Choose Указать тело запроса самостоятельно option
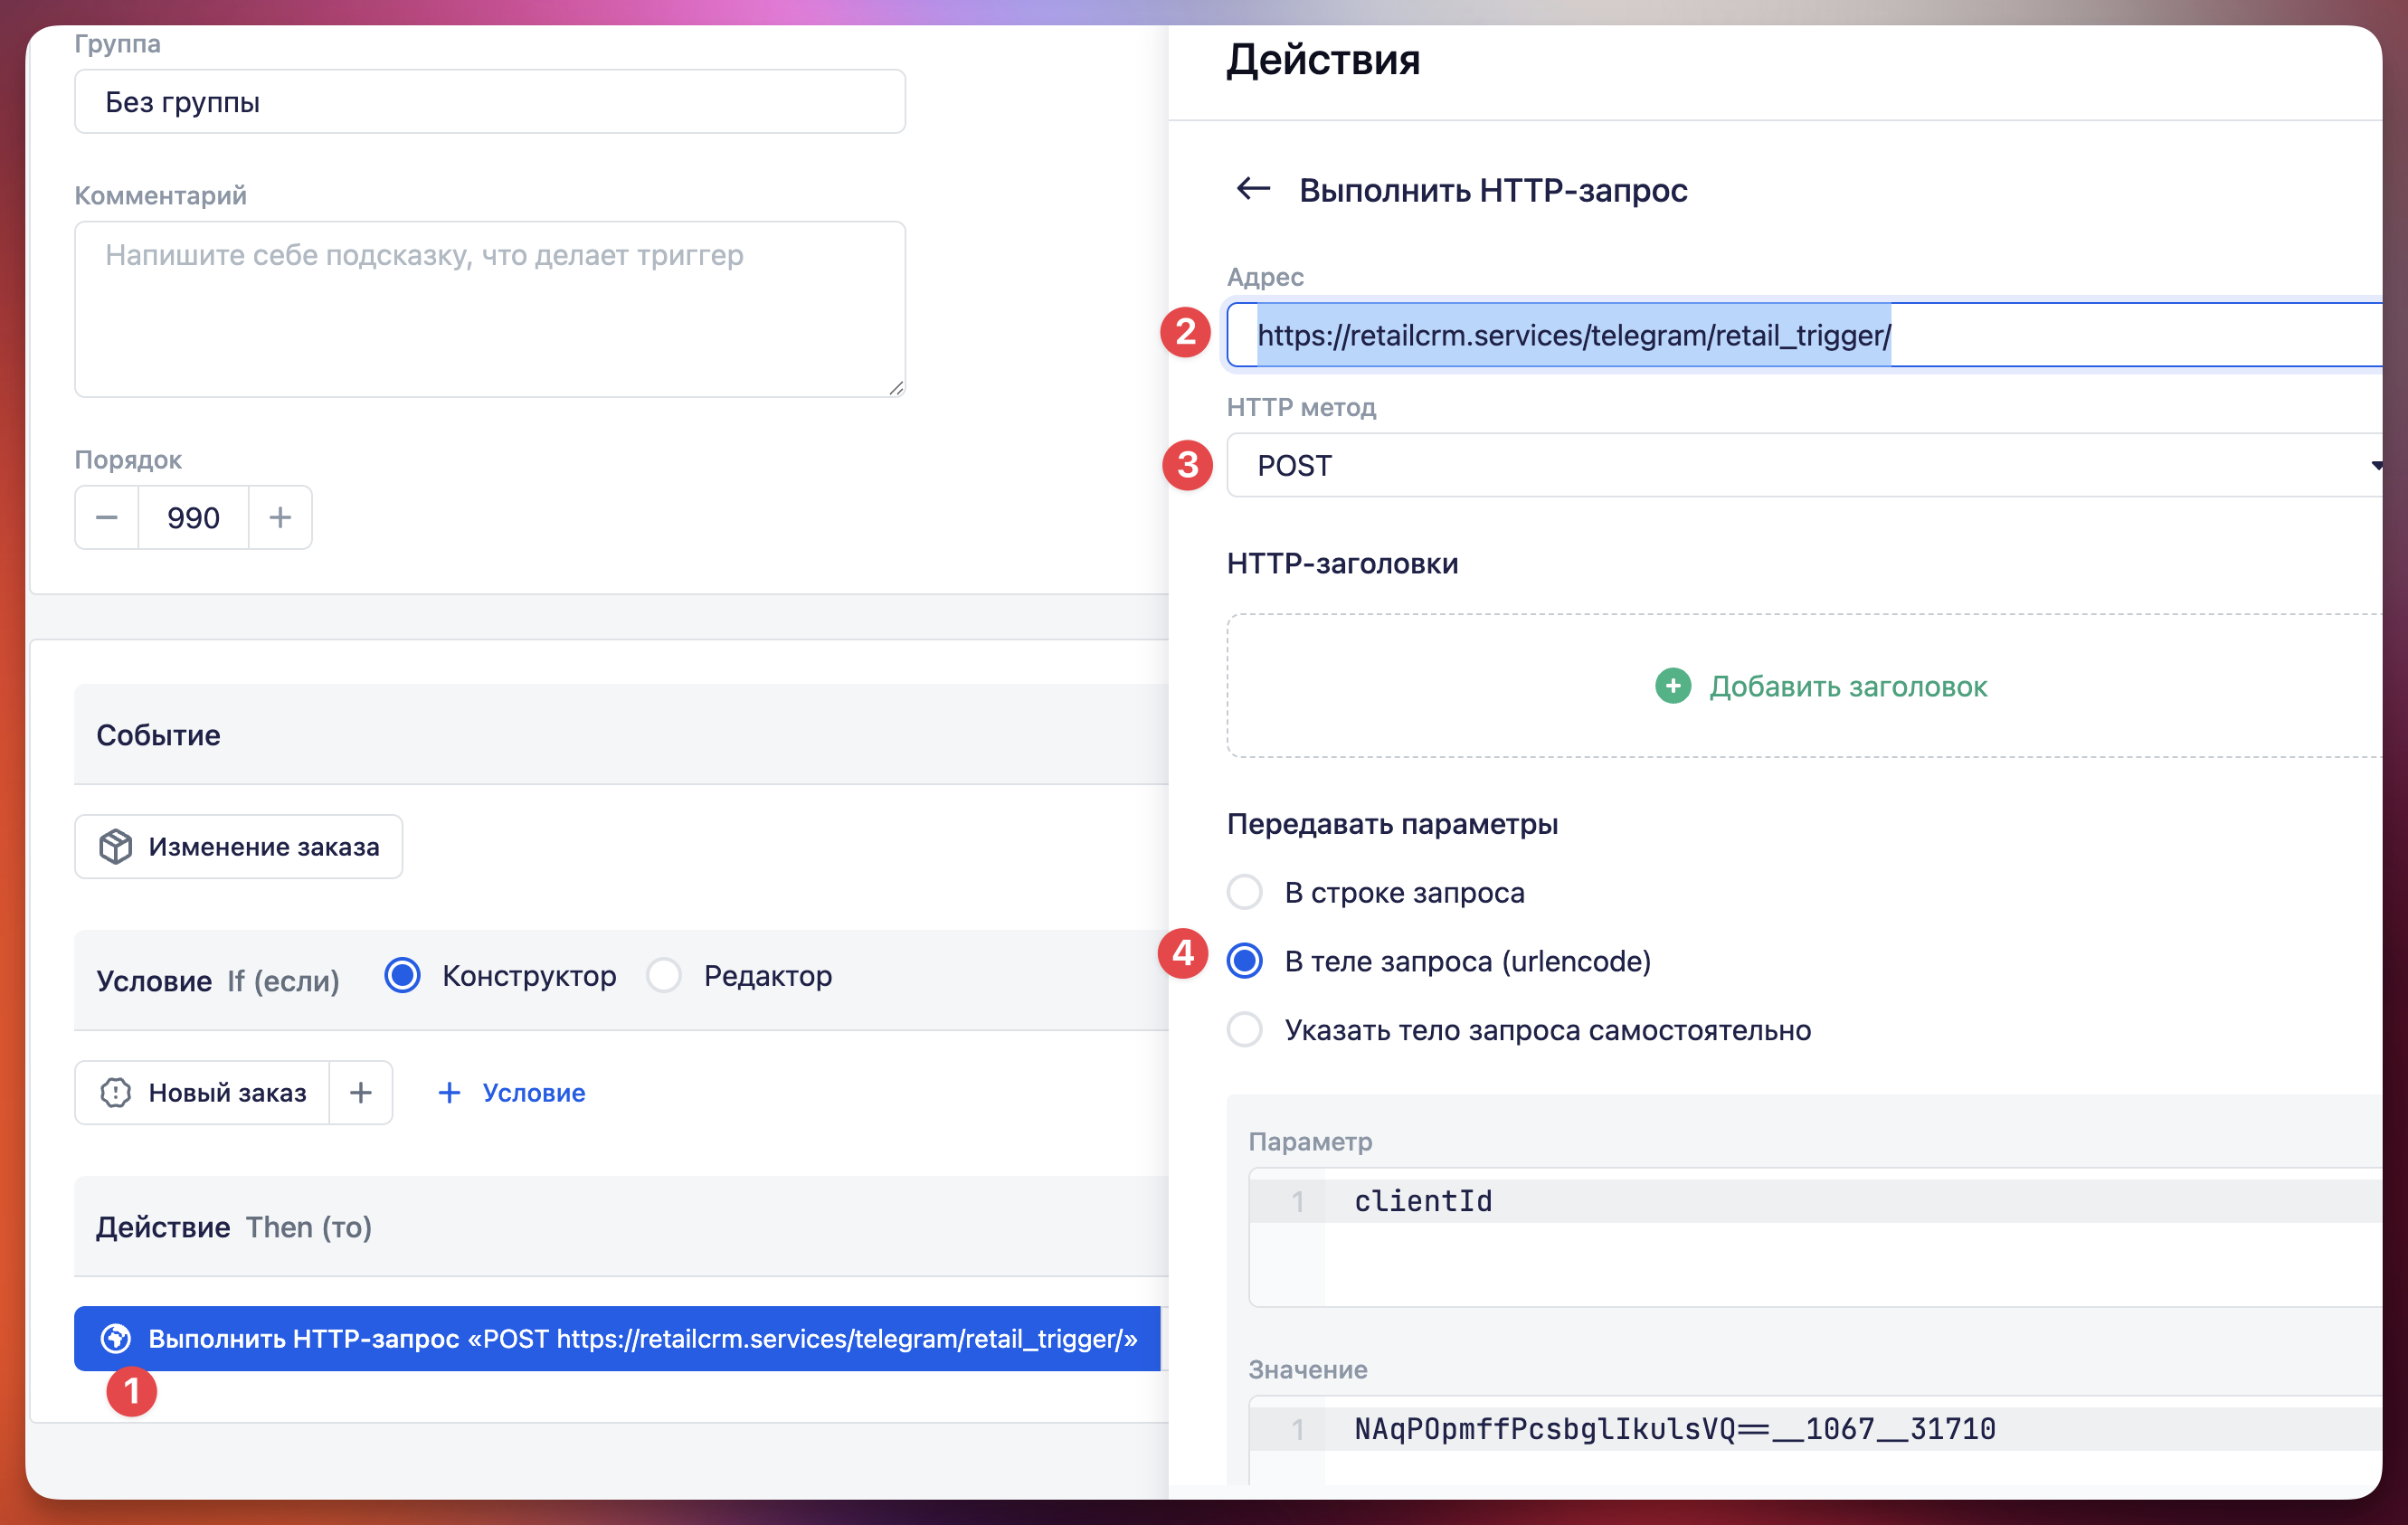The height and width of the screenshot is (1525, 2408). coord(1245,1029)
